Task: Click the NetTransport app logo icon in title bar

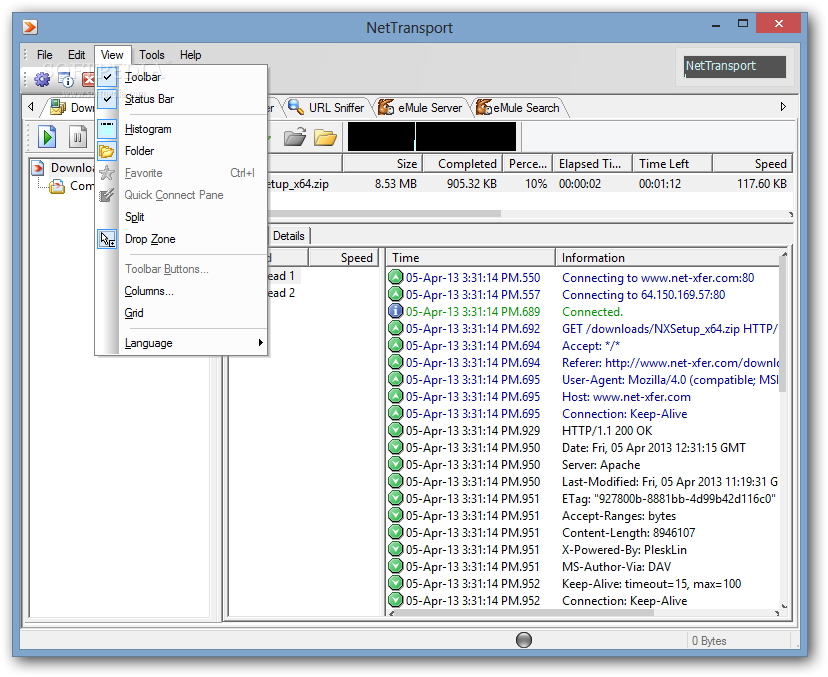Action: click(30, 26)
